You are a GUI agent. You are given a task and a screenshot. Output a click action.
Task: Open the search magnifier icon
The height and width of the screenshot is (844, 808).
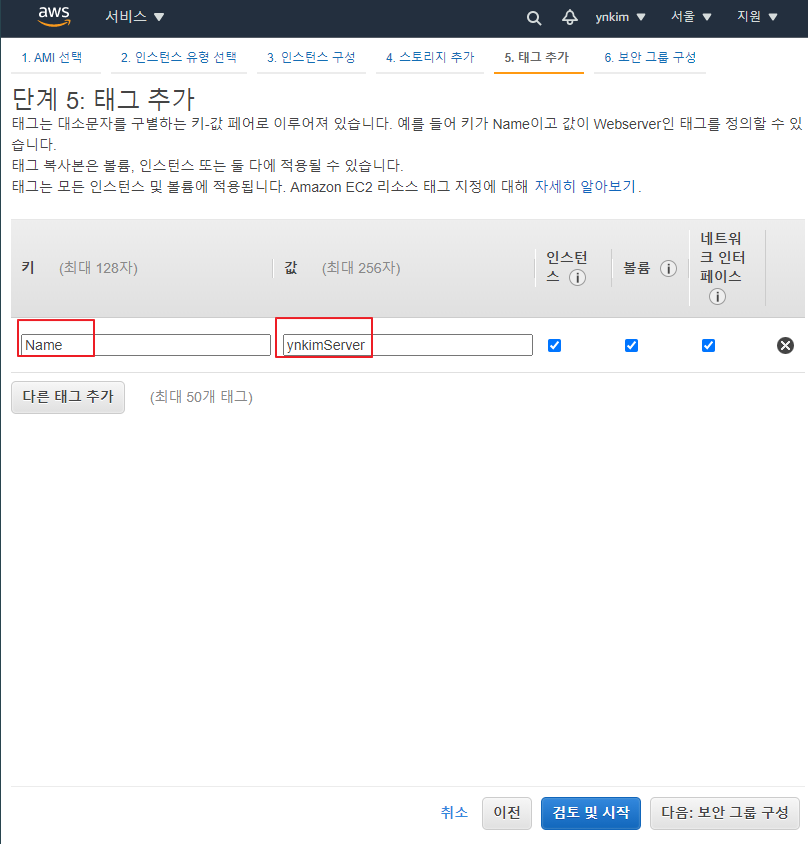tap(533, 18)
